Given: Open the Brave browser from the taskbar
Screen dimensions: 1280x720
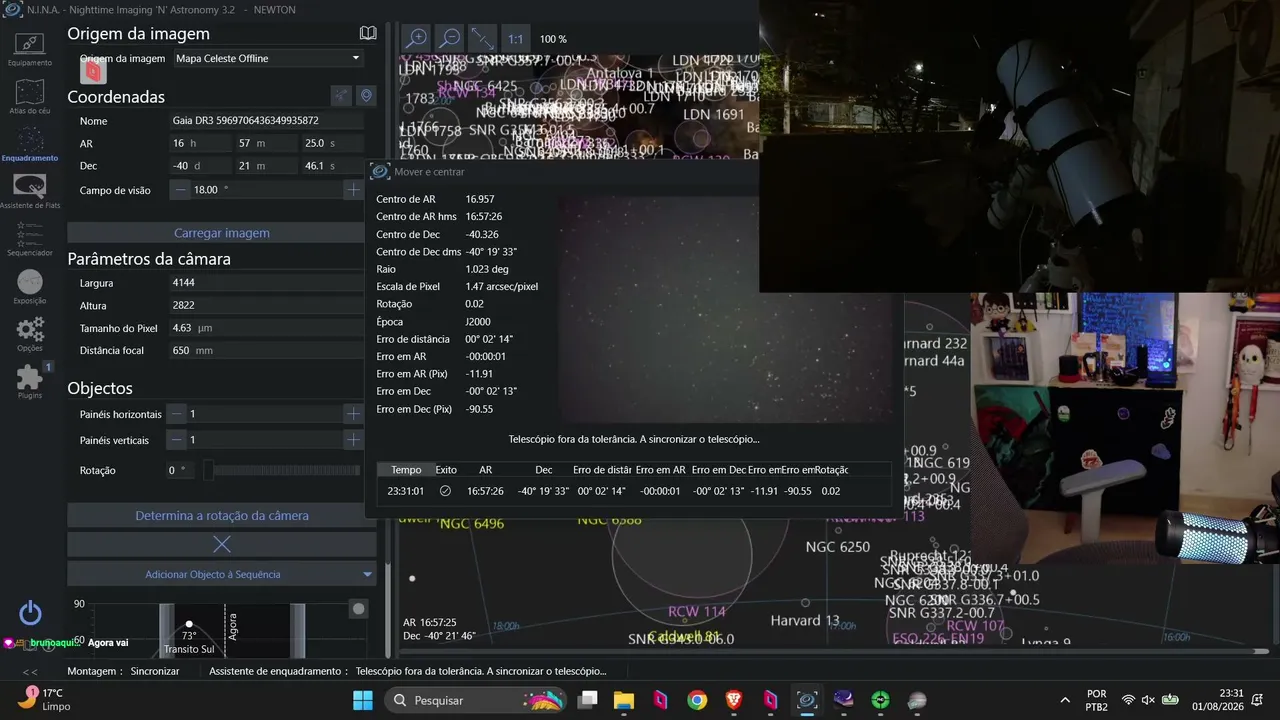Looking at the screenshot, I should [734, 700].
